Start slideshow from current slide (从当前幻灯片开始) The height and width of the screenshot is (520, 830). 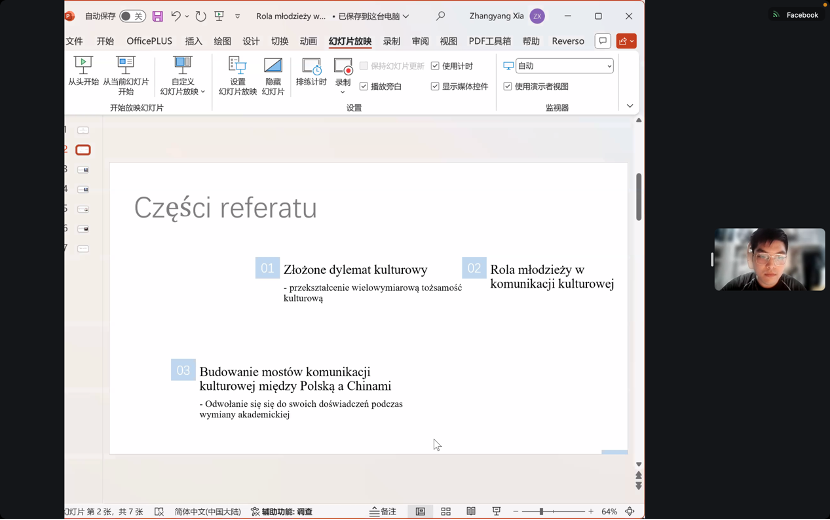(126, 72)
